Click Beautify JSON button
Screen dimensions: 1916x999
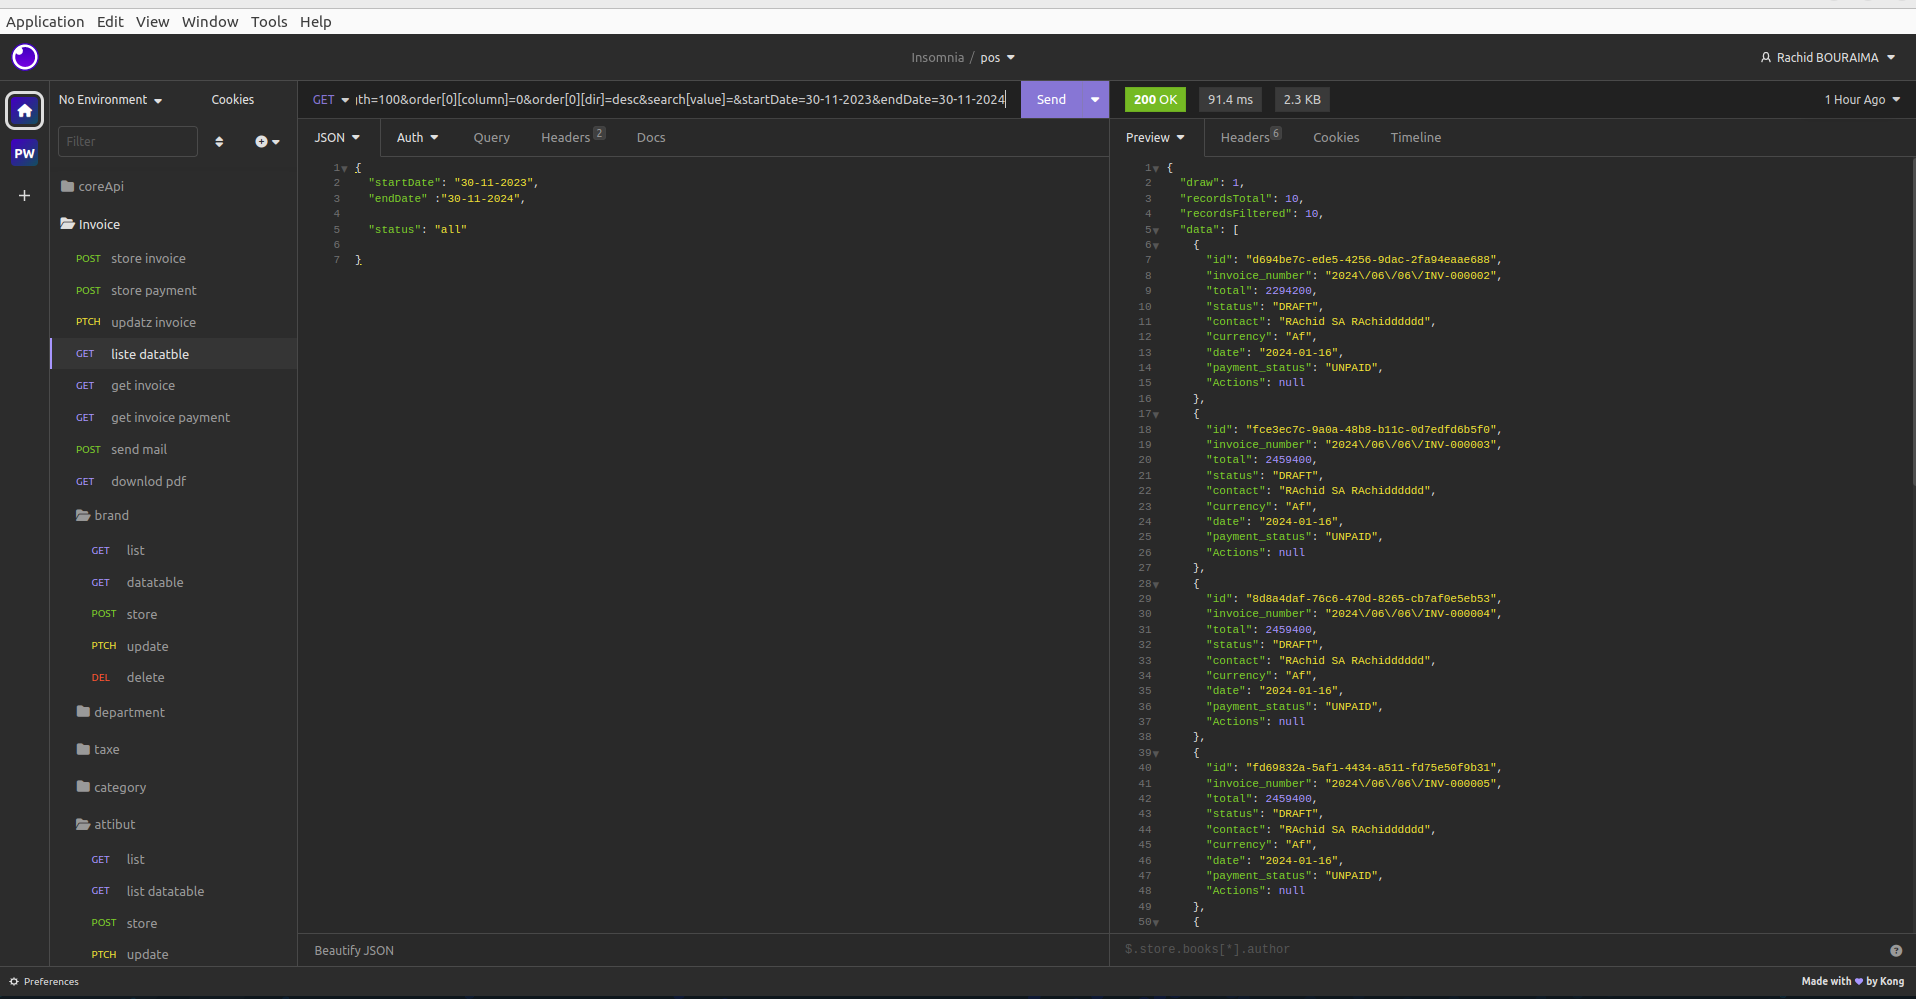pyautogui.click(x=354, y=951)
